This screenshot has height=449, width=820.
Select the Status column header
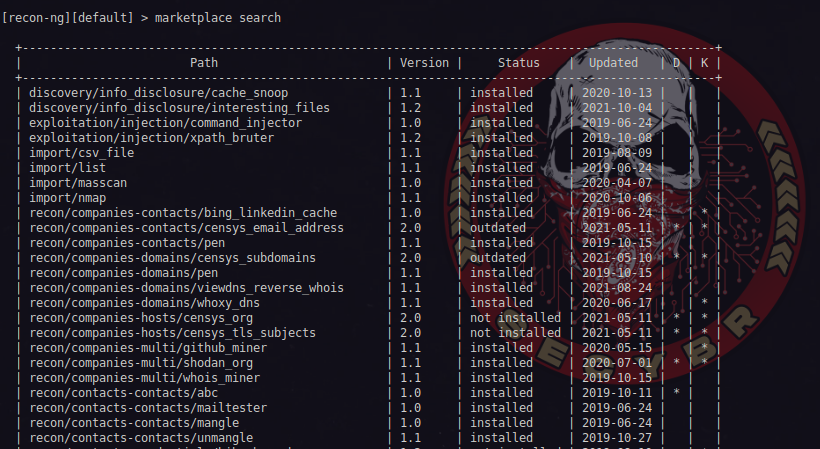tap(518, 62)
